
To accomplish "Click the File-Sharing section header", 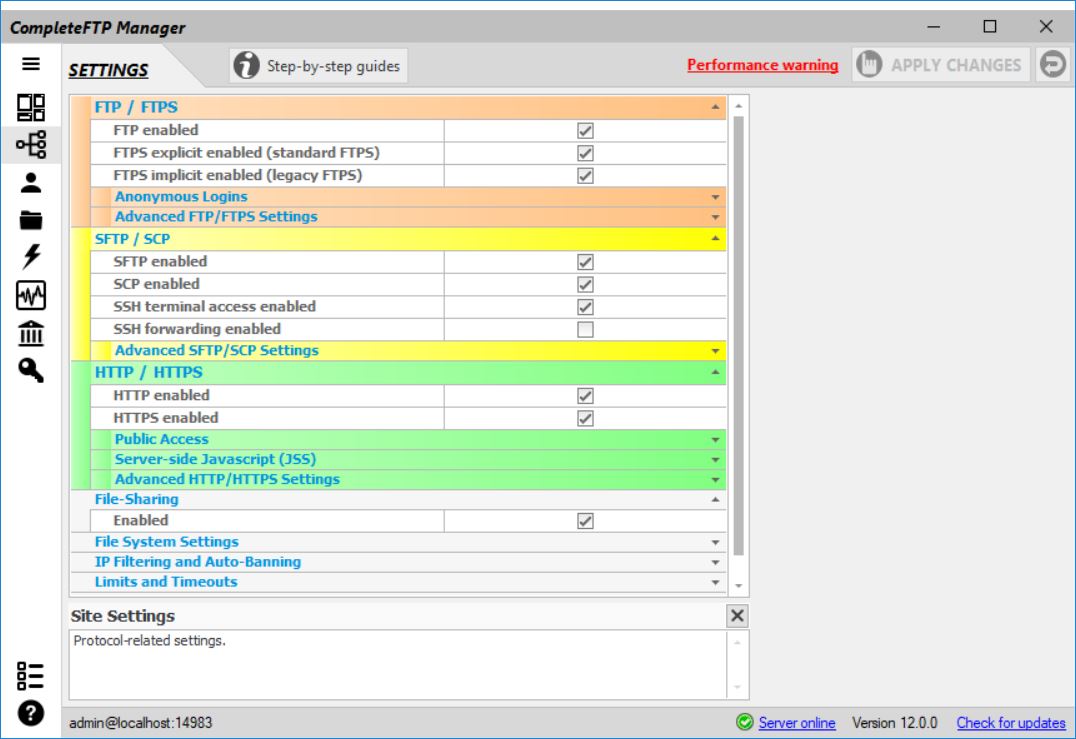I will coord(399,500).
